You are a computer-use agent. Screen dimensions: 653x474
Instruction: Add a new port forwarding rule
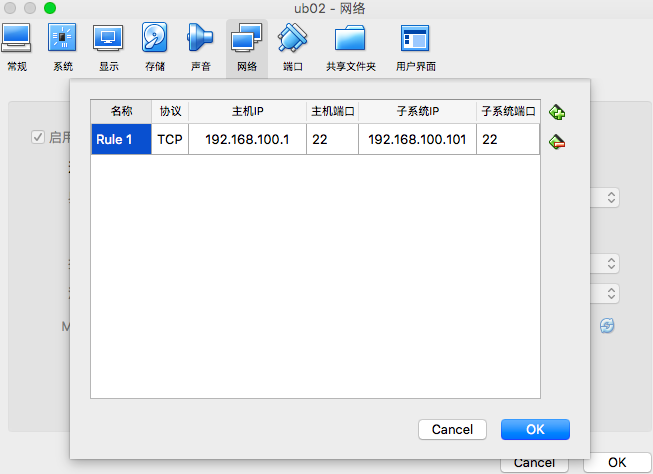tap(557, 112)
